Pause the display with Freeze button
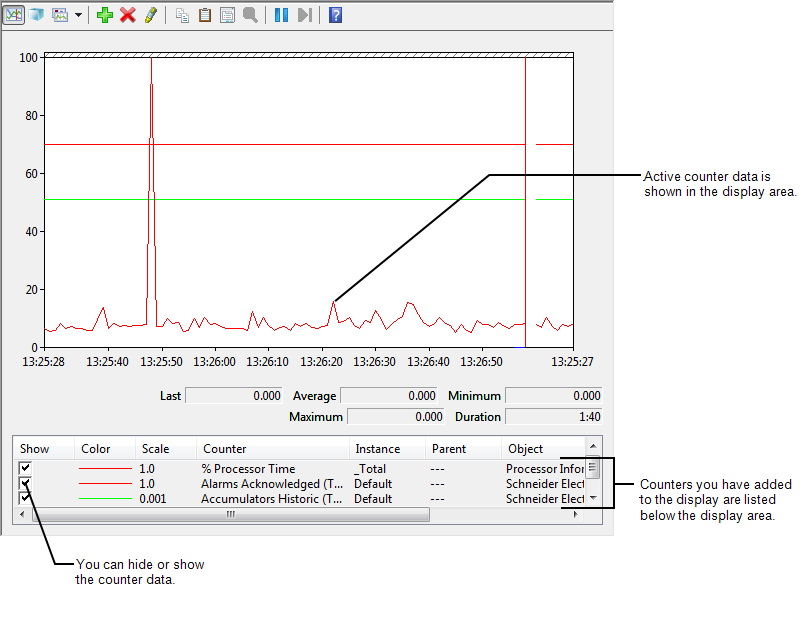This screenshot has width=810, height=618. [x=281, y=15]
